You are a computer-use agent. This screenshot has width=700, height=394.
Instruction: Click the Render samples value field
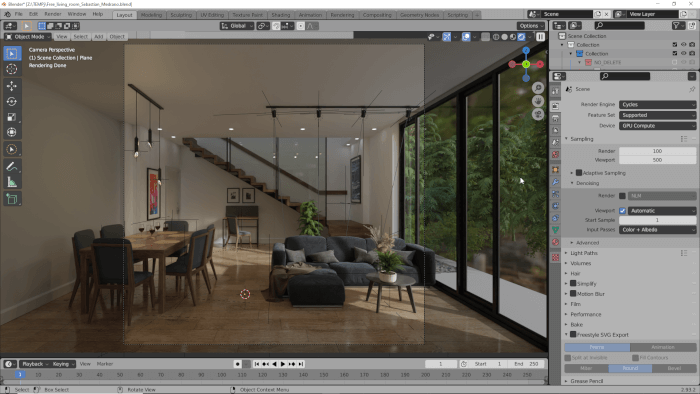tap(657, 151)
